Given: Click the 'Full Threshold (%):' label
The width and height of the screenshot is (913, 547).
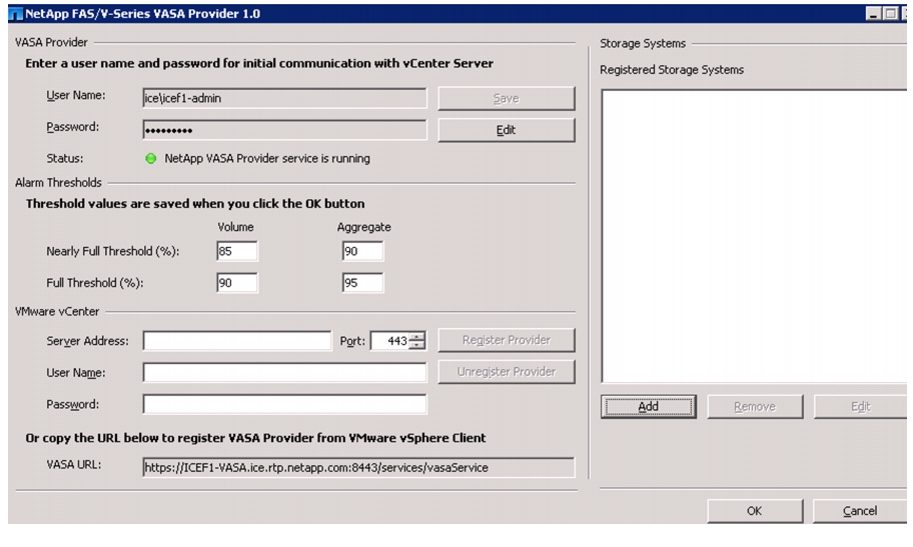Looking at the screenshot, I should [x=95, y=283].
